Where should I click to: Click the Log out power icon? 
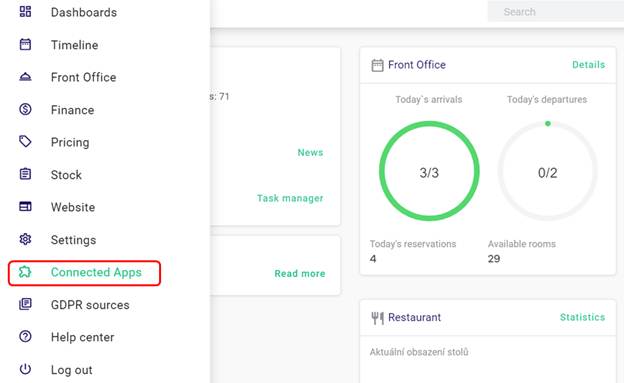point(25,369)
